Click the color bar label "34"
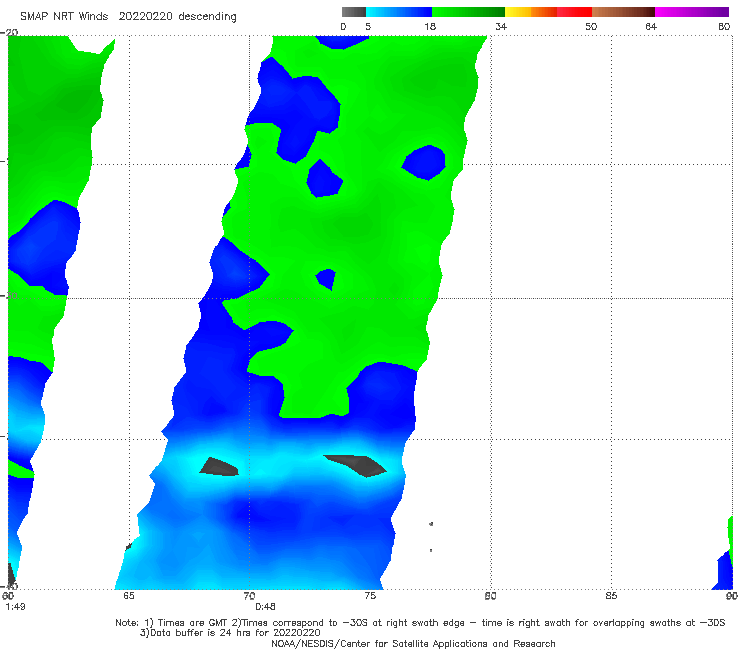 (x=501, y=26)
